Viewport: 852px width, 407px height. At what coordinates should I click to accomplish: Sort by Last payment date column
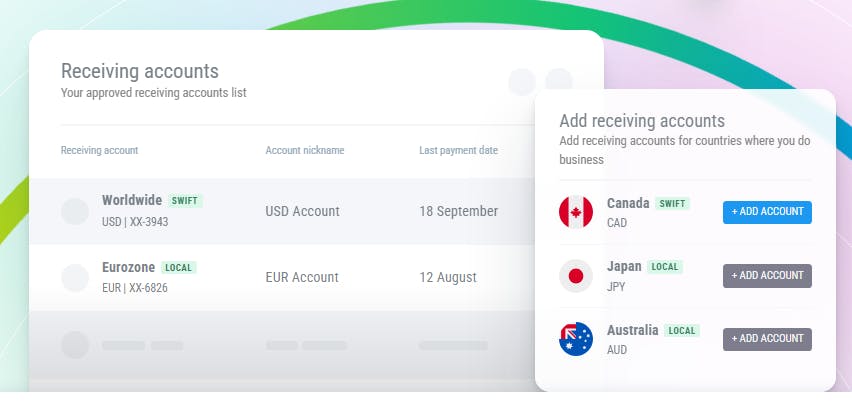[x=458, y=151]
